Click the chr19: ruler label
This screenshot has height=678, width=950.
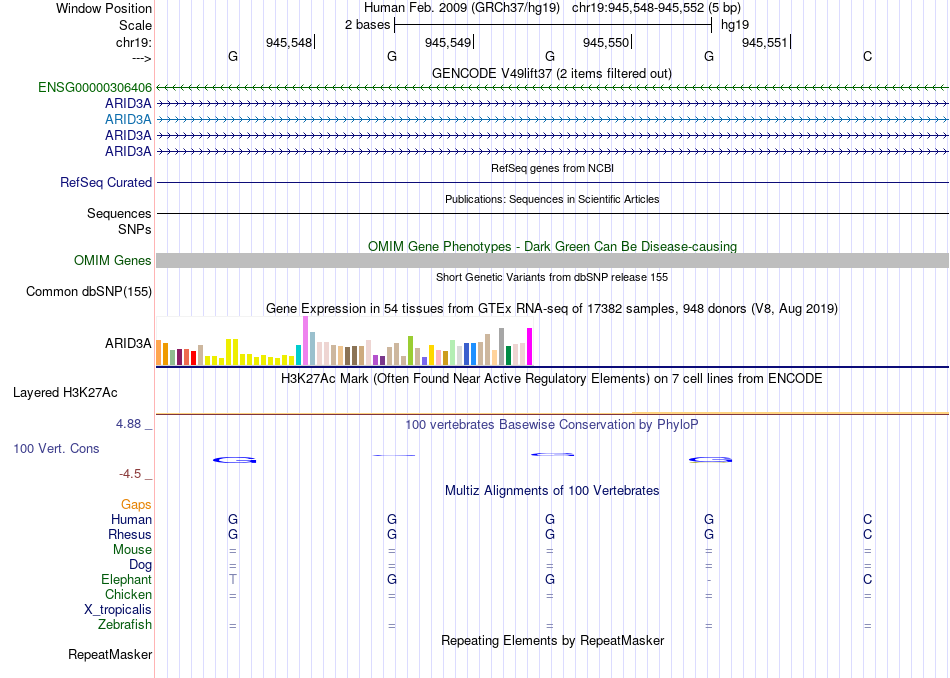[x=134, y=42]
